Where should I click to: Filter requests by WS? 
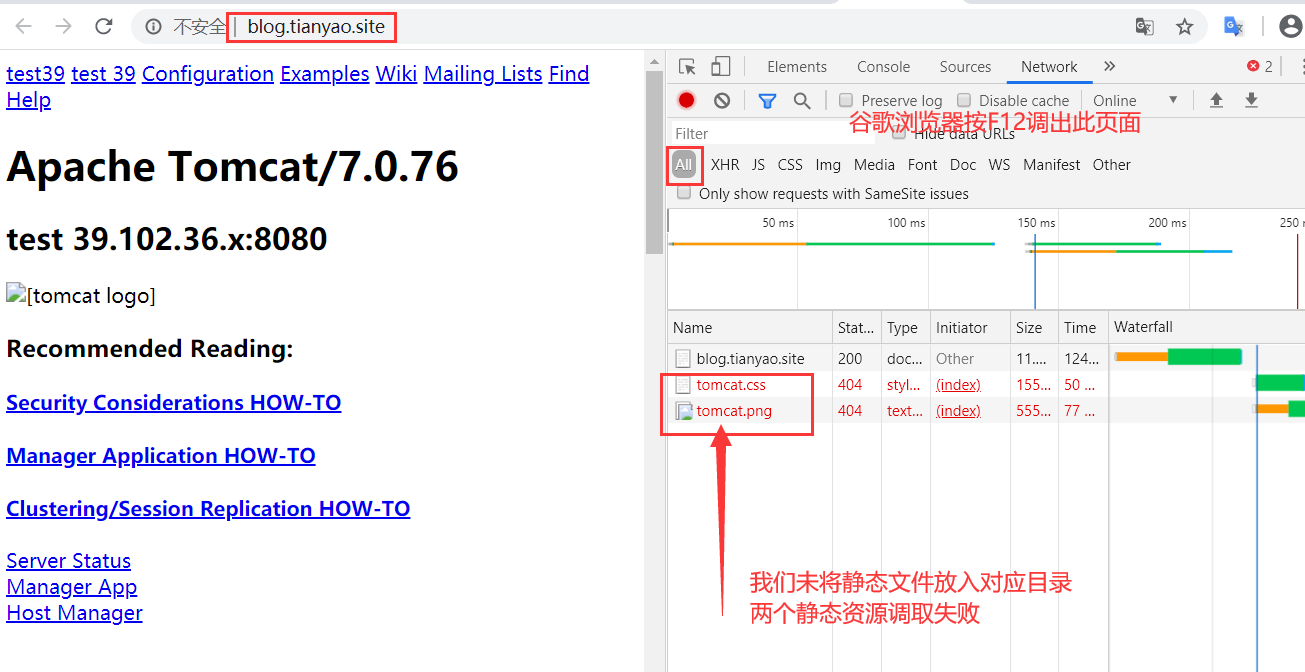(x=999, y=165)
